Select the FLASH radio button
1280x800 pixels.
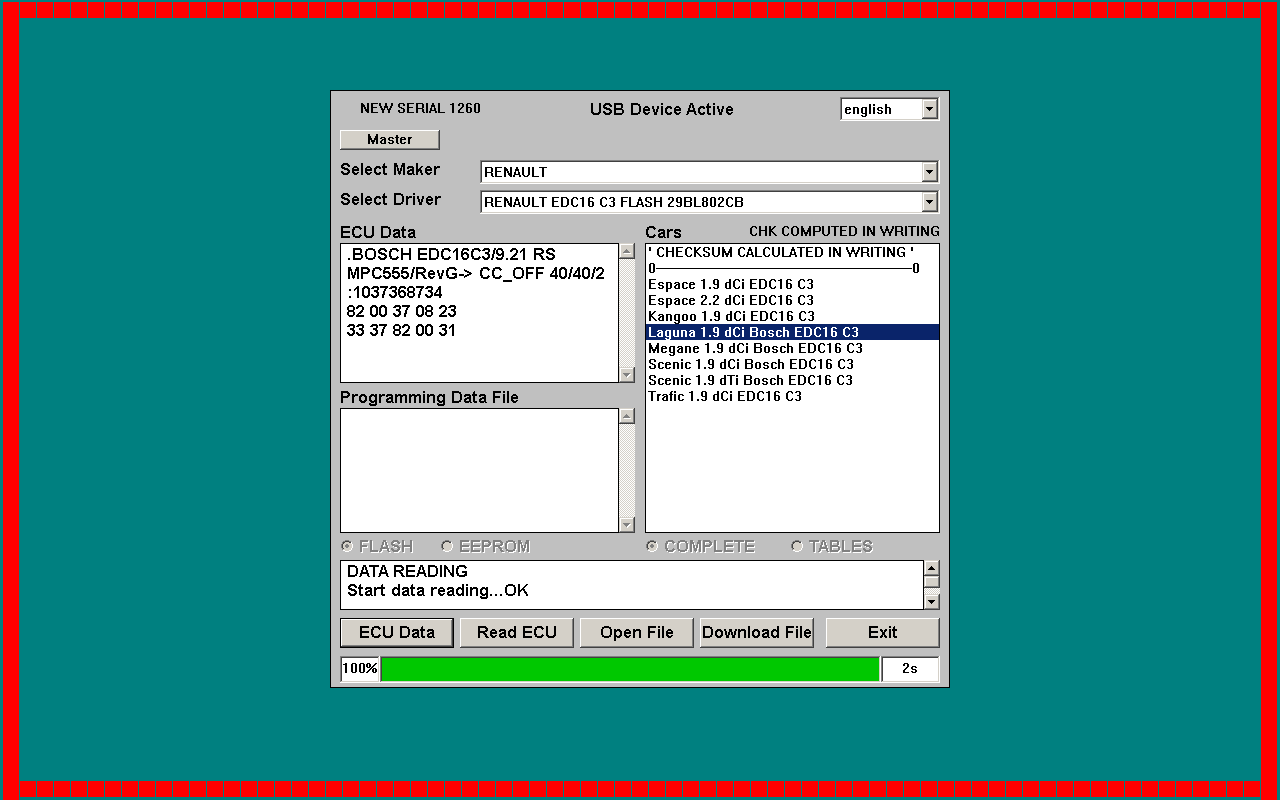tap(347, 546)
